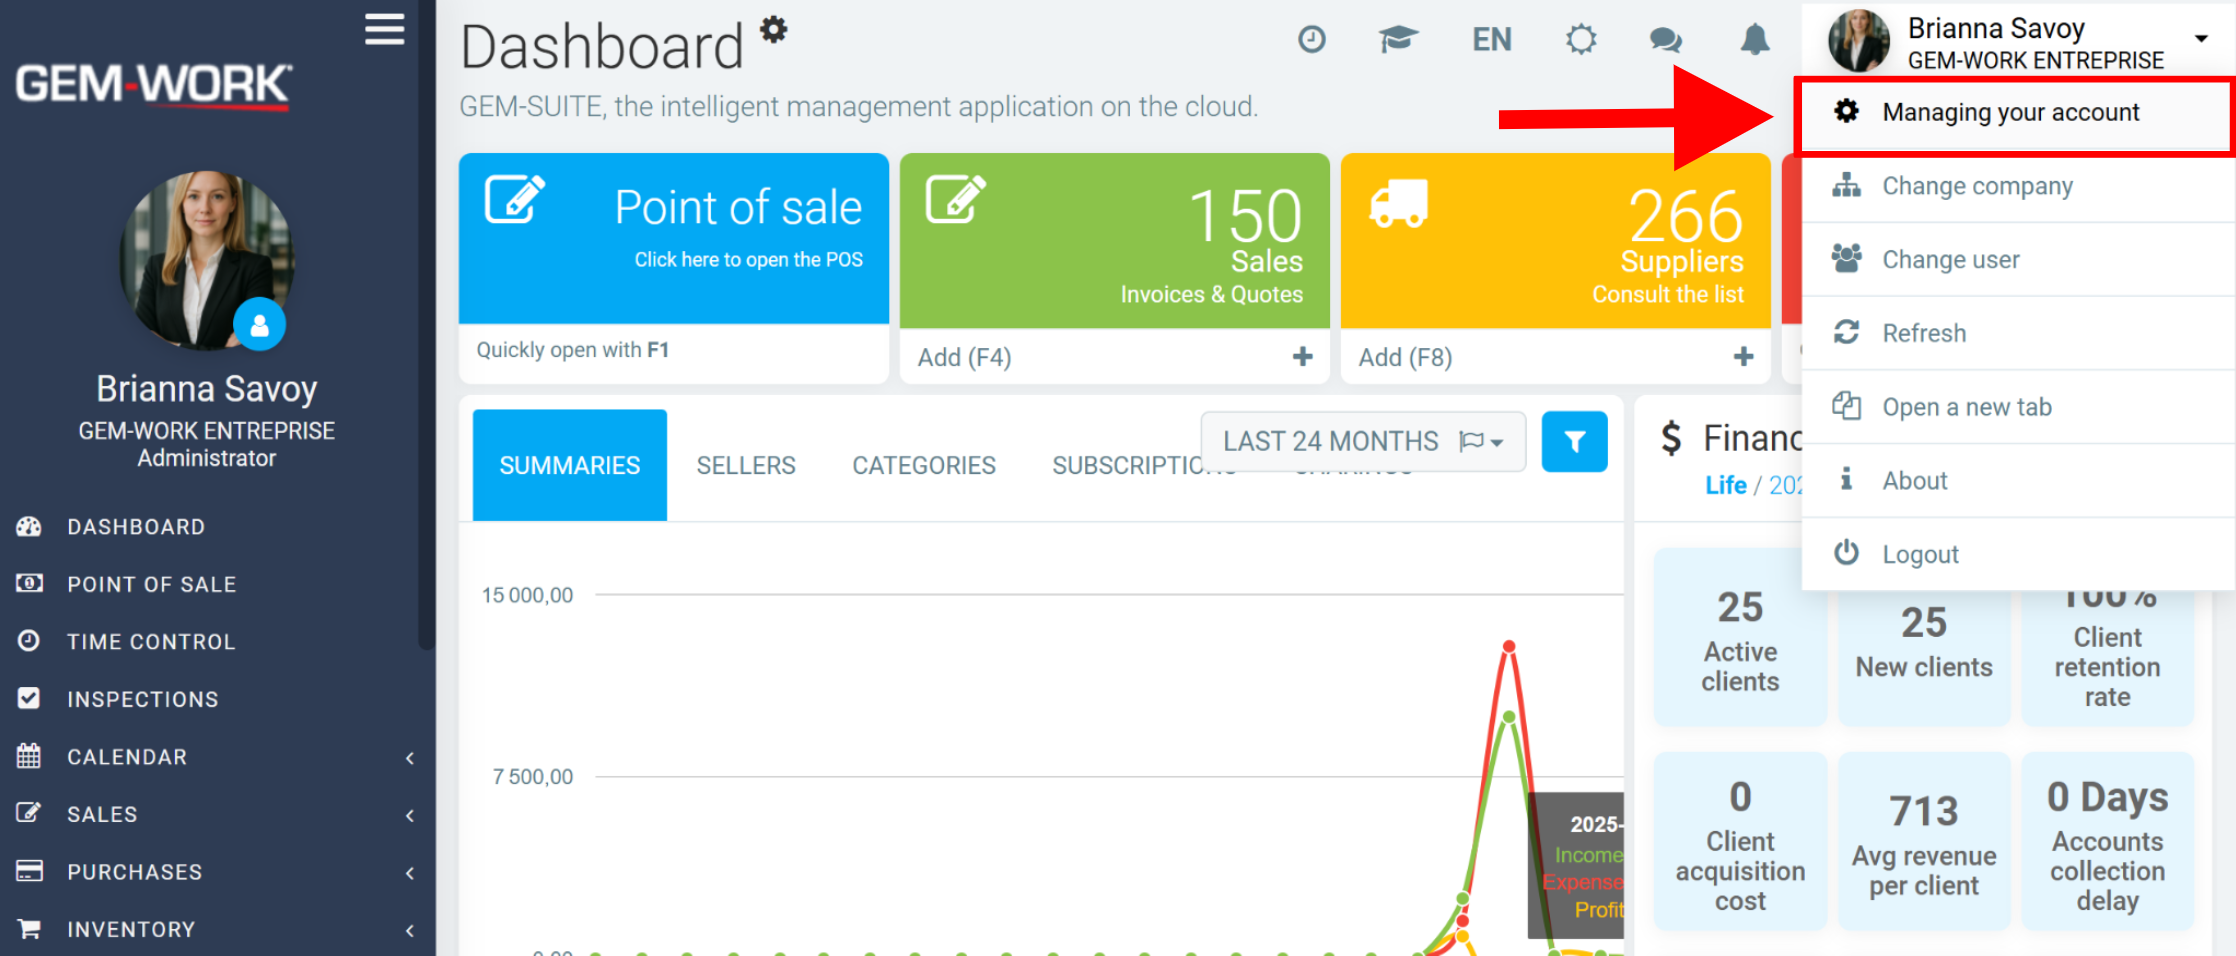
Task: Switch language with the EN selector
Action: pyautogui.click(x=1491, y=40)
